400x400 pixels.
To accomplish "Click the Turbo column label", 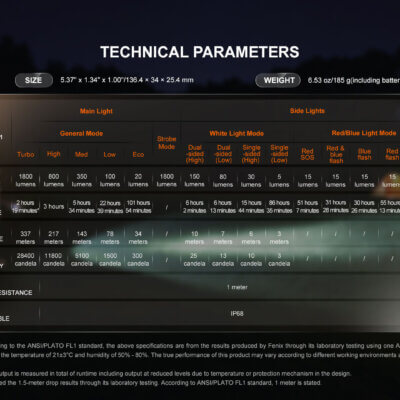I will click(26, 154).
